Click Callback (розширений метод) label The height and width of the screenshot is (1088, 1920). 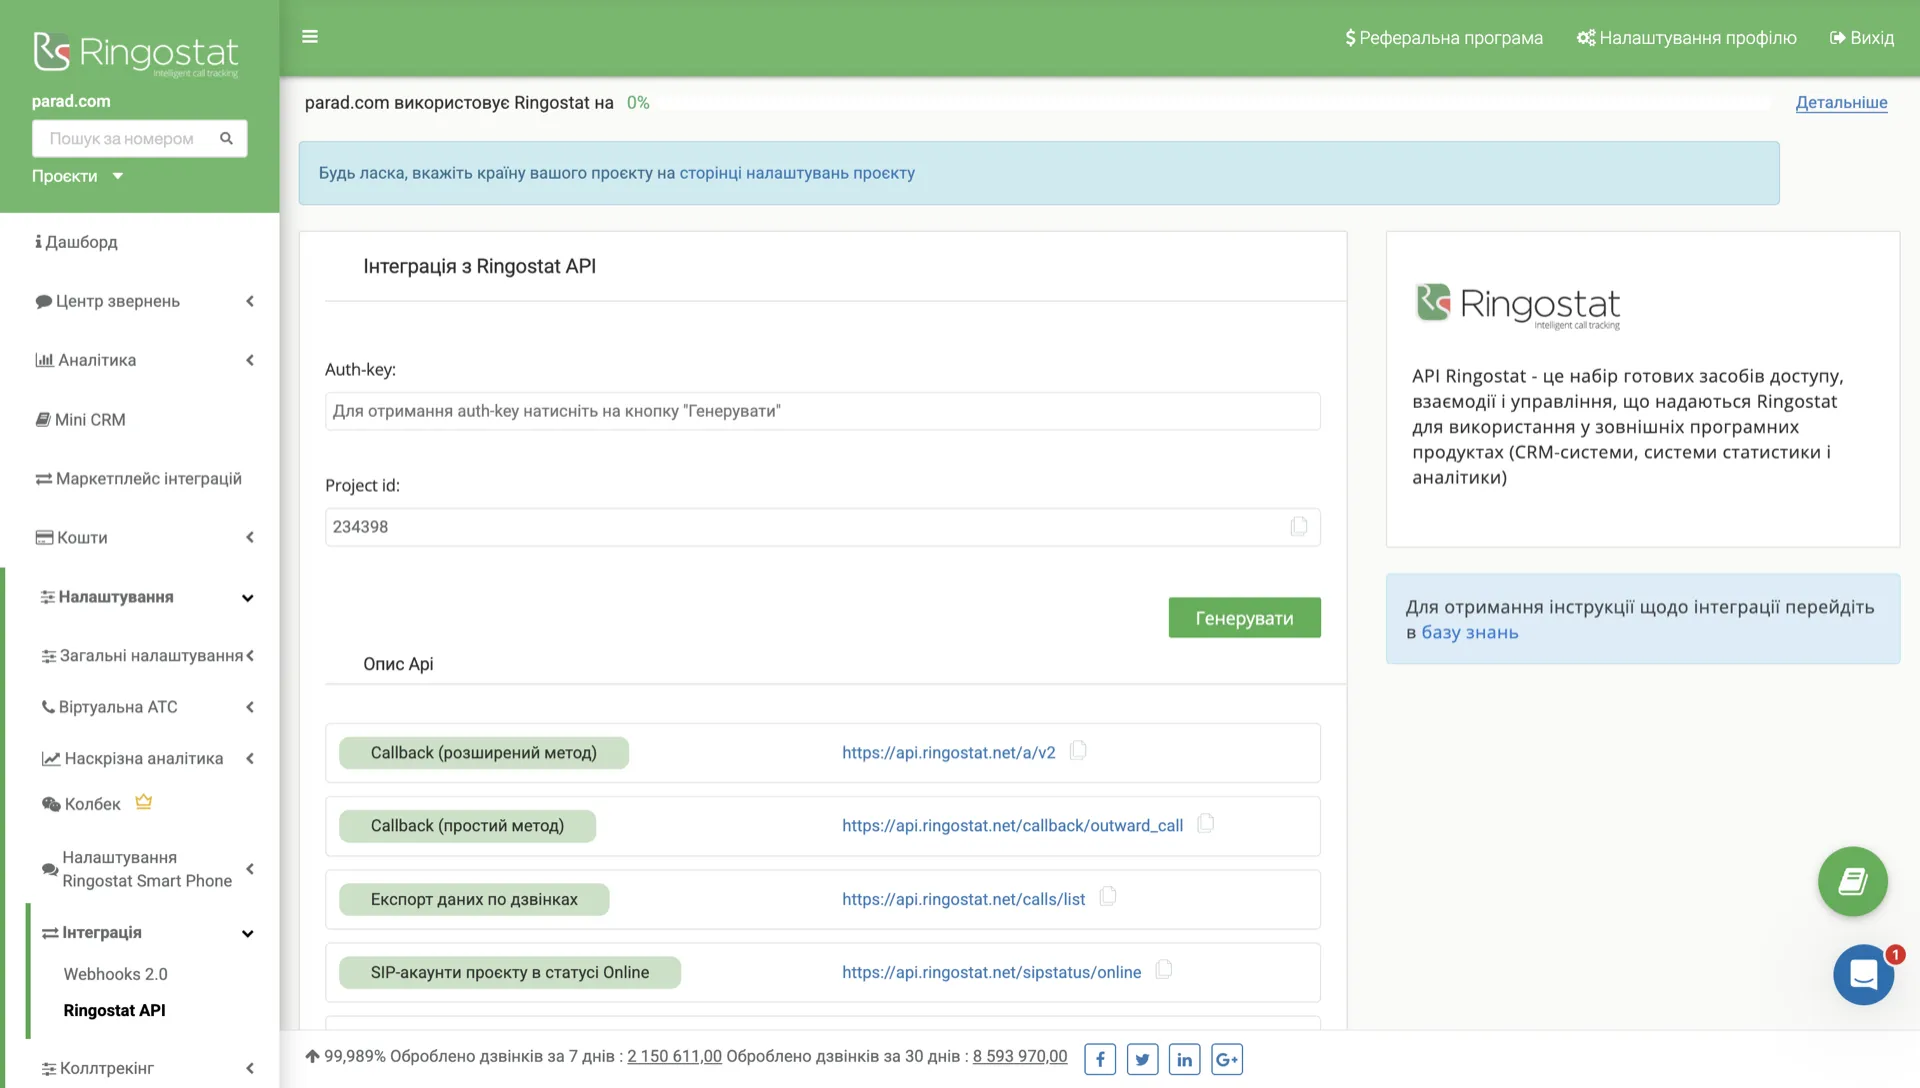pyautogui.click(x=483, y=753)
